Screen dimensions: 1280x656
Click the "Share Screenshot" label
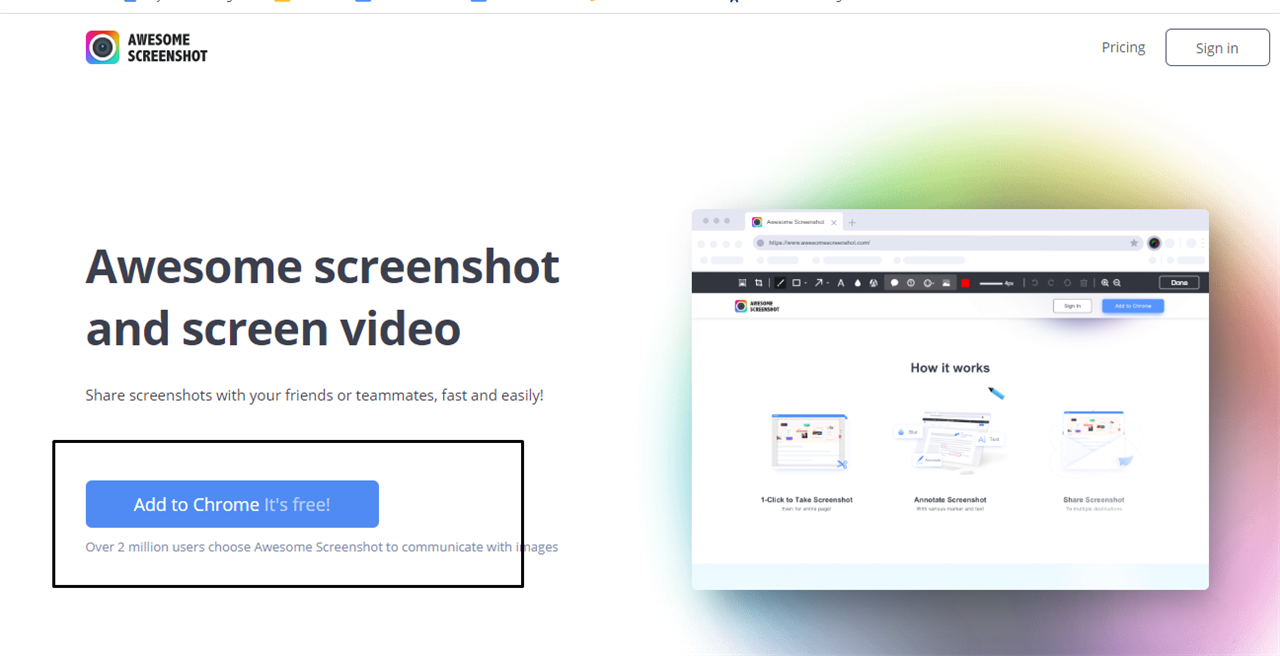1094,500
